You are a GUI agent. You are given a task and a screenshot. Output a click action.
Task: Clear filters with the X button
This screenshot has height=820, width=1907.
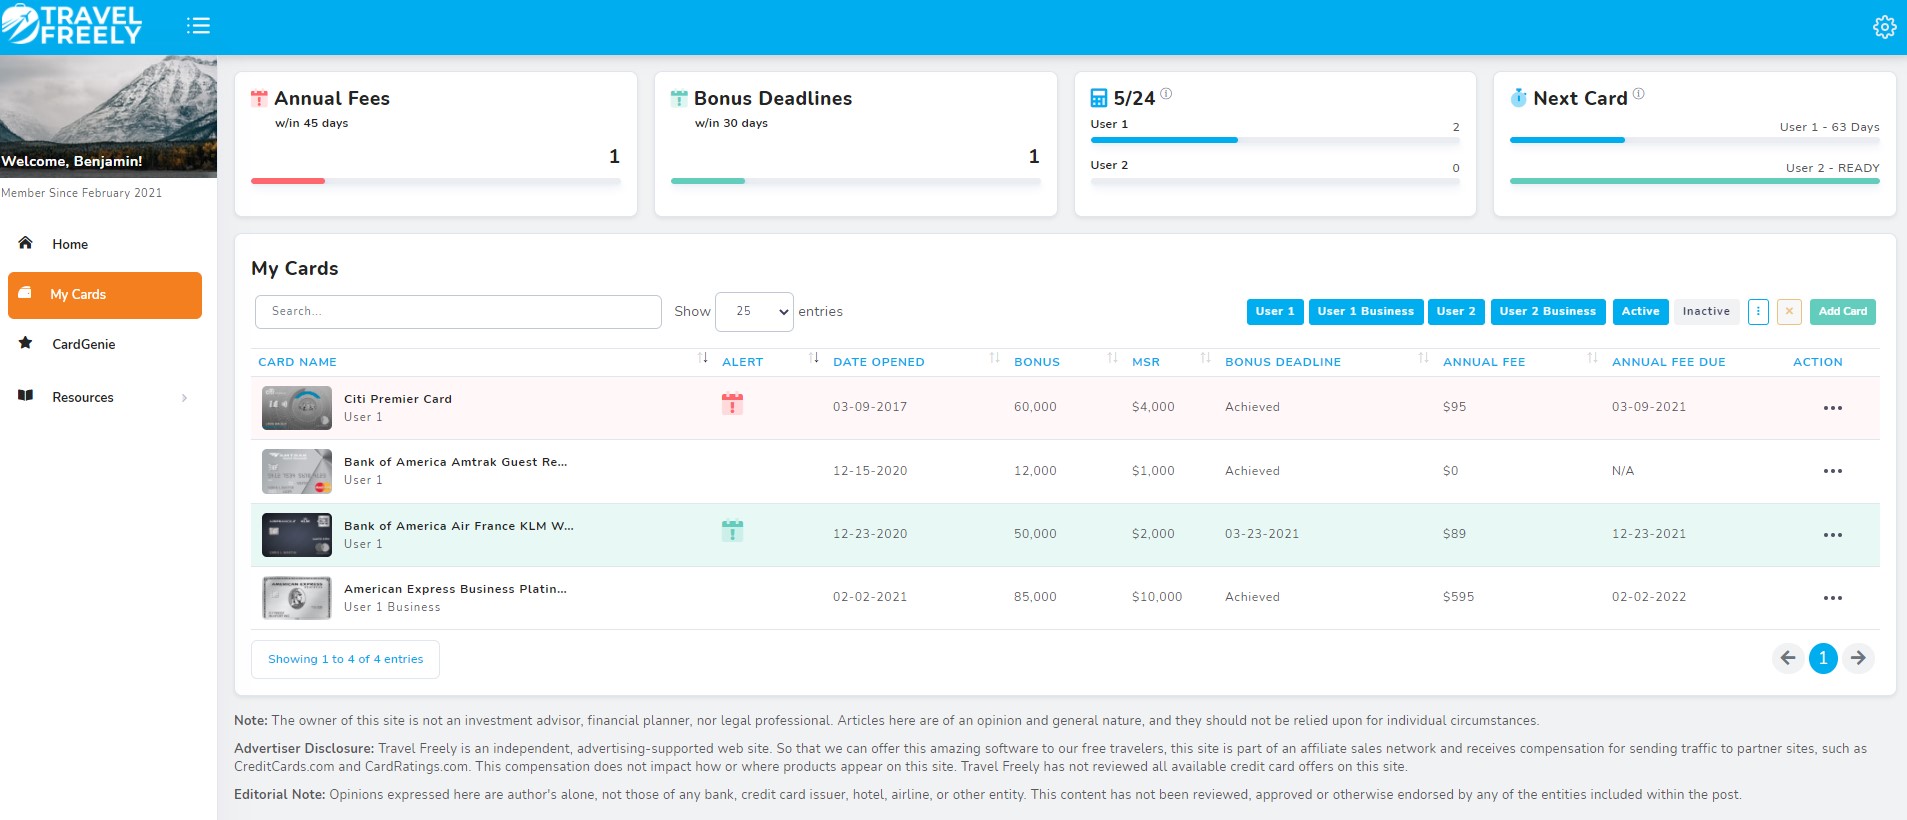(x=1789, y=312)
